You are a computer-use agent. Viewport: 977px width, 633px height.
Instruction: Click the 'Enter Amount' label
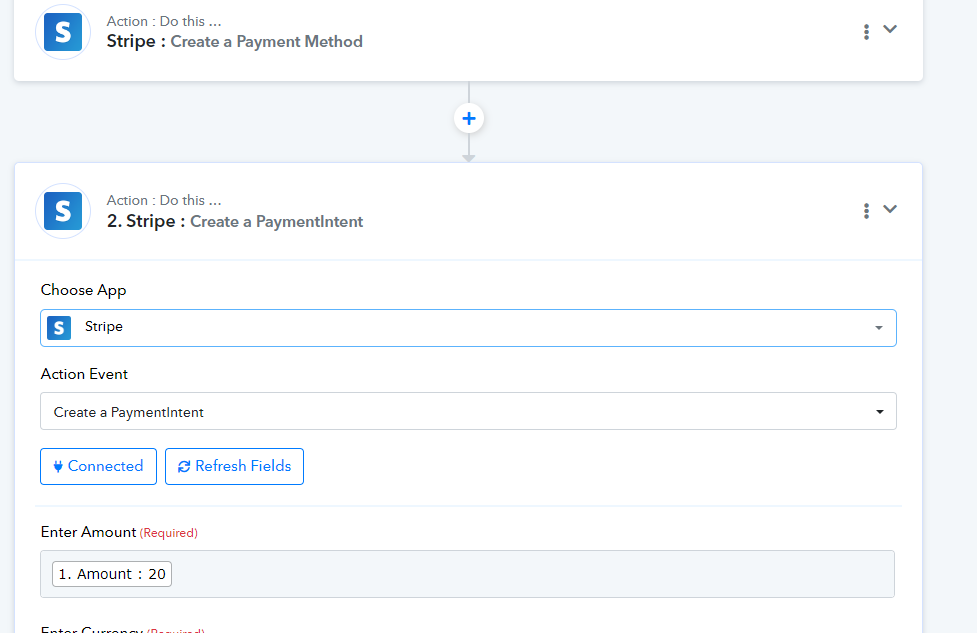point(88,532)
